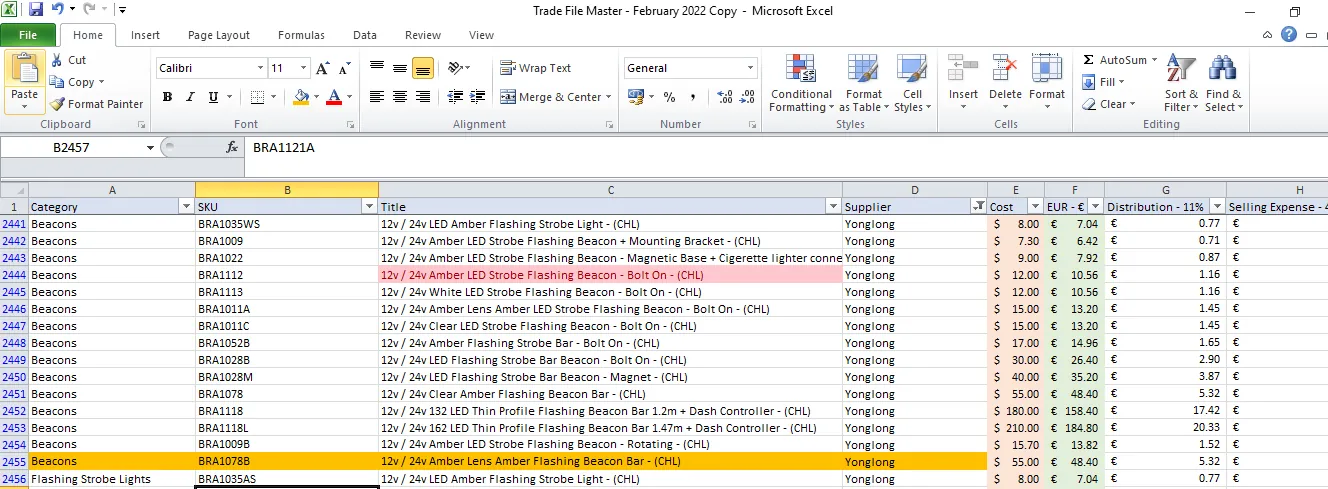This screenshot has height=489, width=1328.
Task: Apply Accounting number format icon
Action: pyautogui.click(x=635, y=97)
